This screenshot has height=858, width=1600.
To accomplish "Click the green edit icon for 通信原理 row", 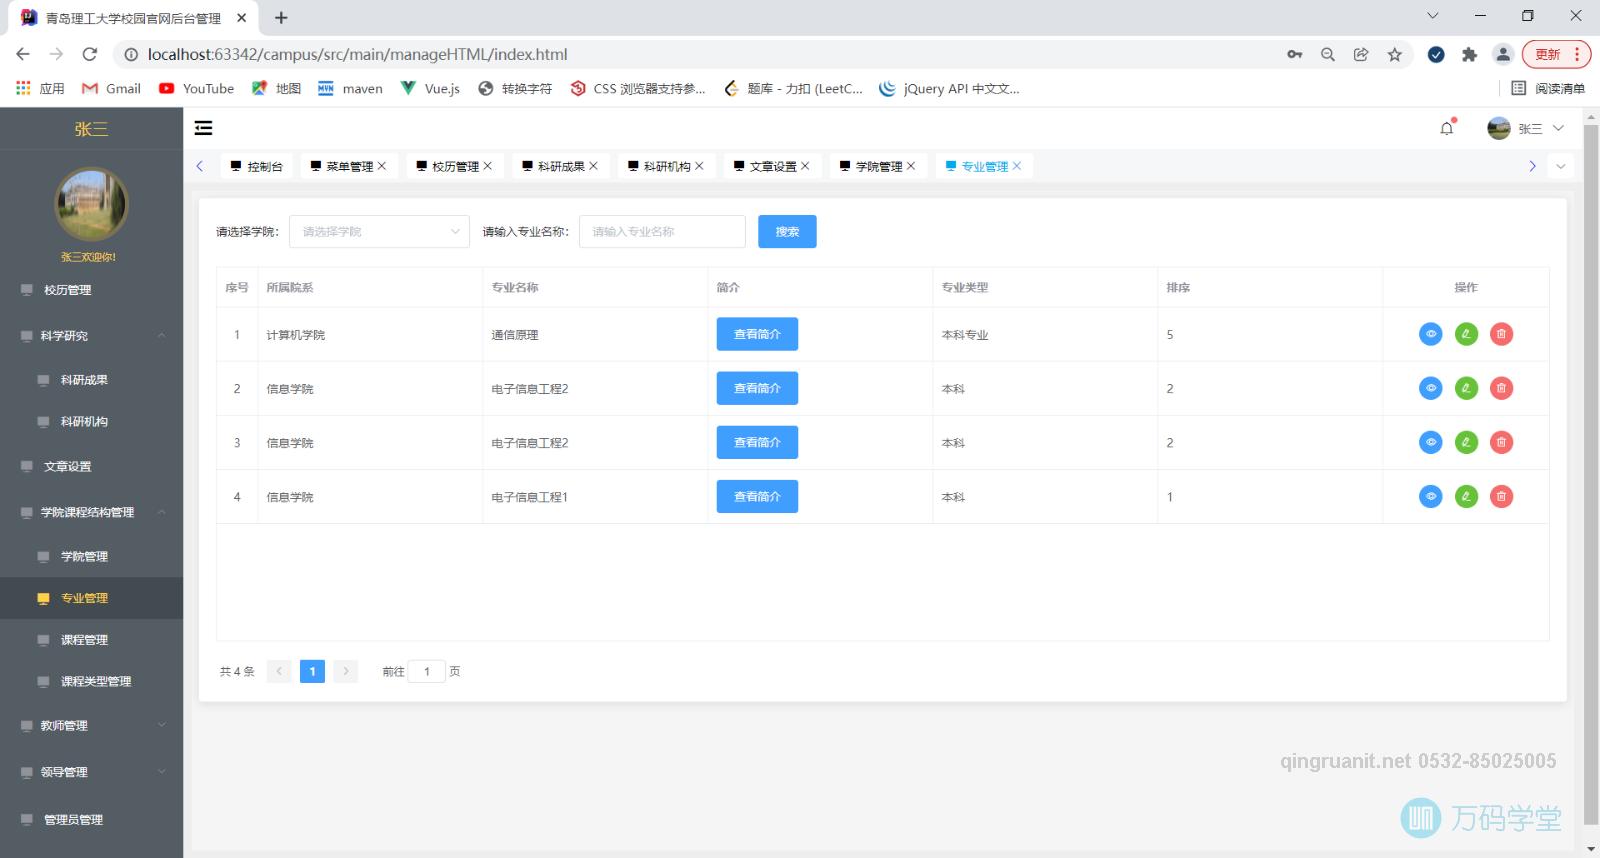I will click(1466, 334).
